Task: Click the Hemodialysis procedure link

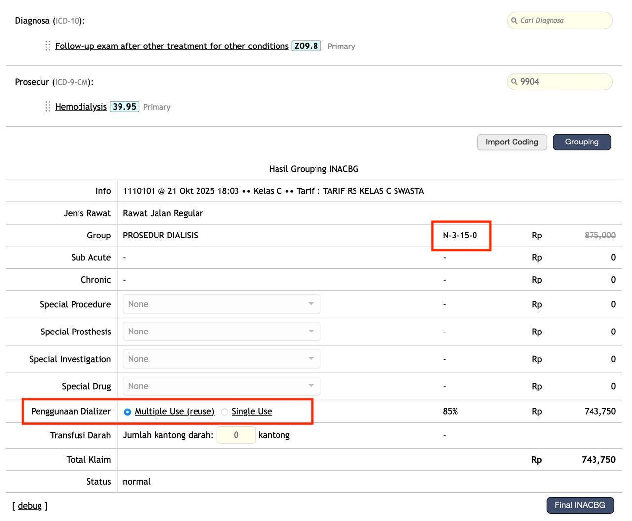Action: pyautogui.click(x=81, y=107)
